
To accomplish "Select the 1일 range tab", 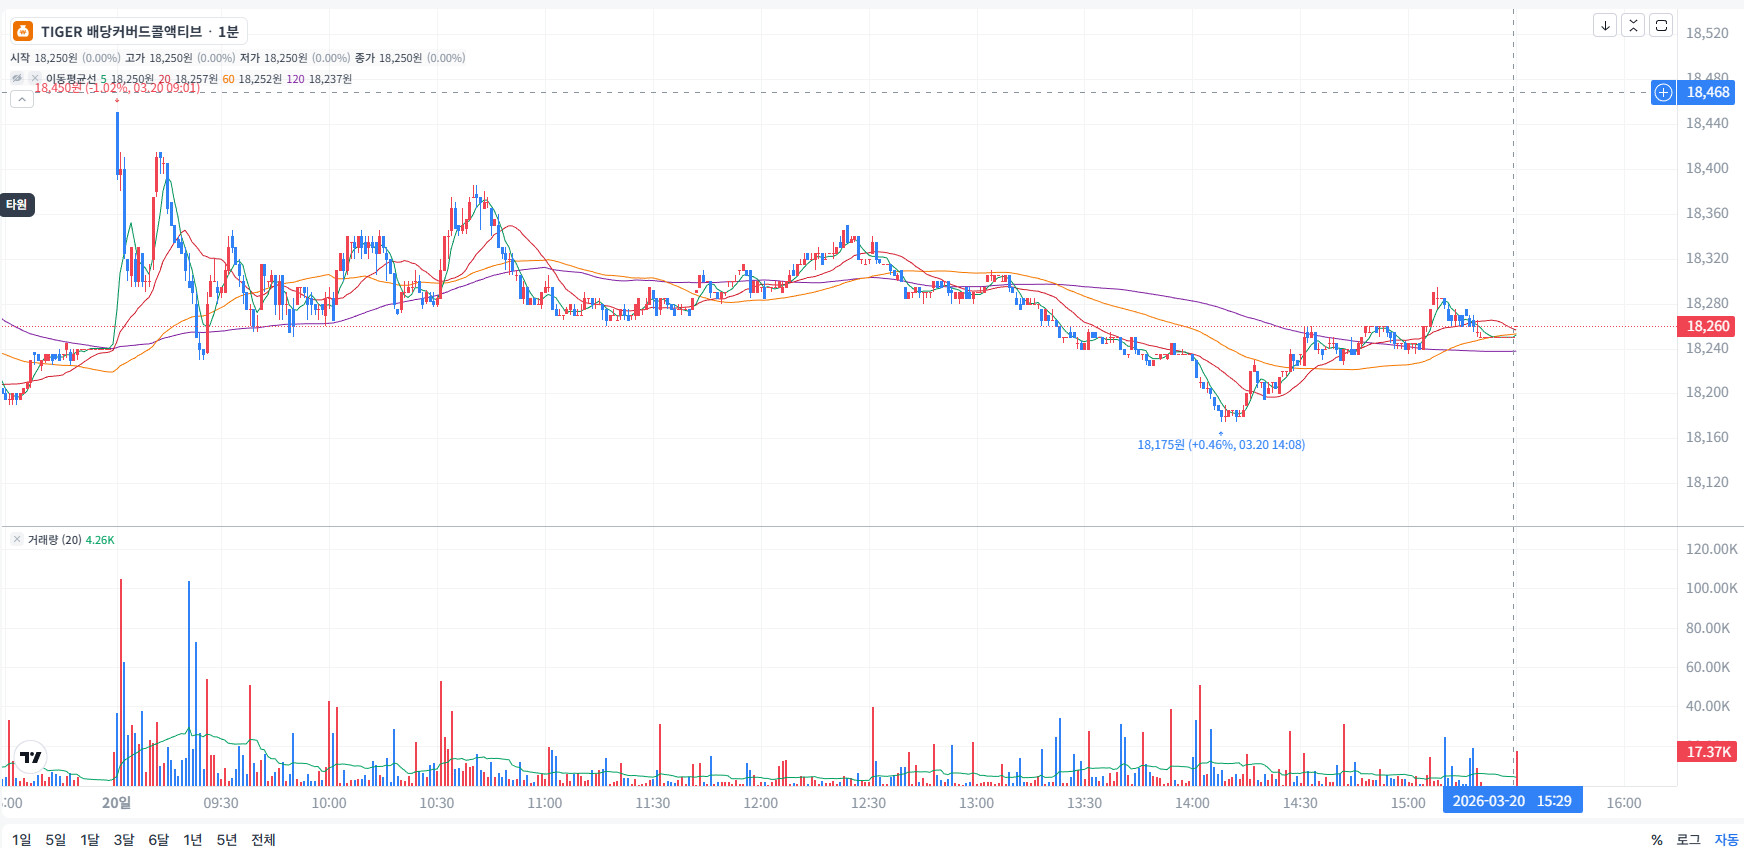I will click(x=21, y=839).
